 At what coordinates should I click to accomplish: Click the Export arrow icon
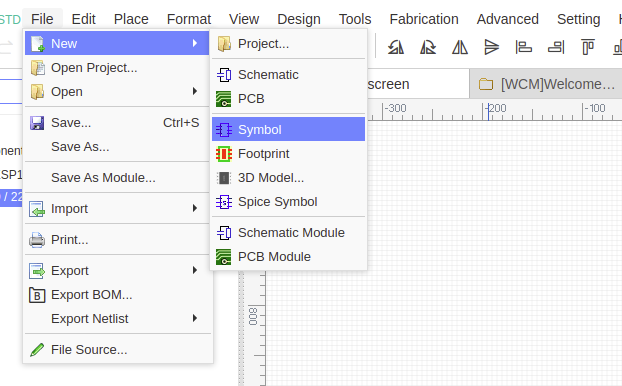(37, 271)
